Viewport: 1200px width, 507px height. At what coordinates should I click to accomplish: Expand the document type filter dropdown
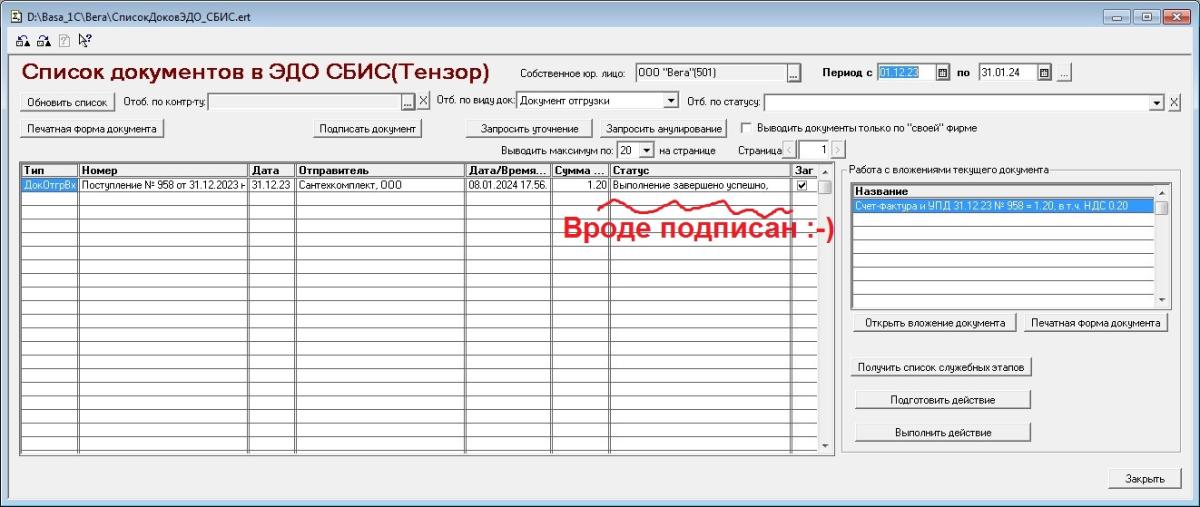tap(670, 101)
